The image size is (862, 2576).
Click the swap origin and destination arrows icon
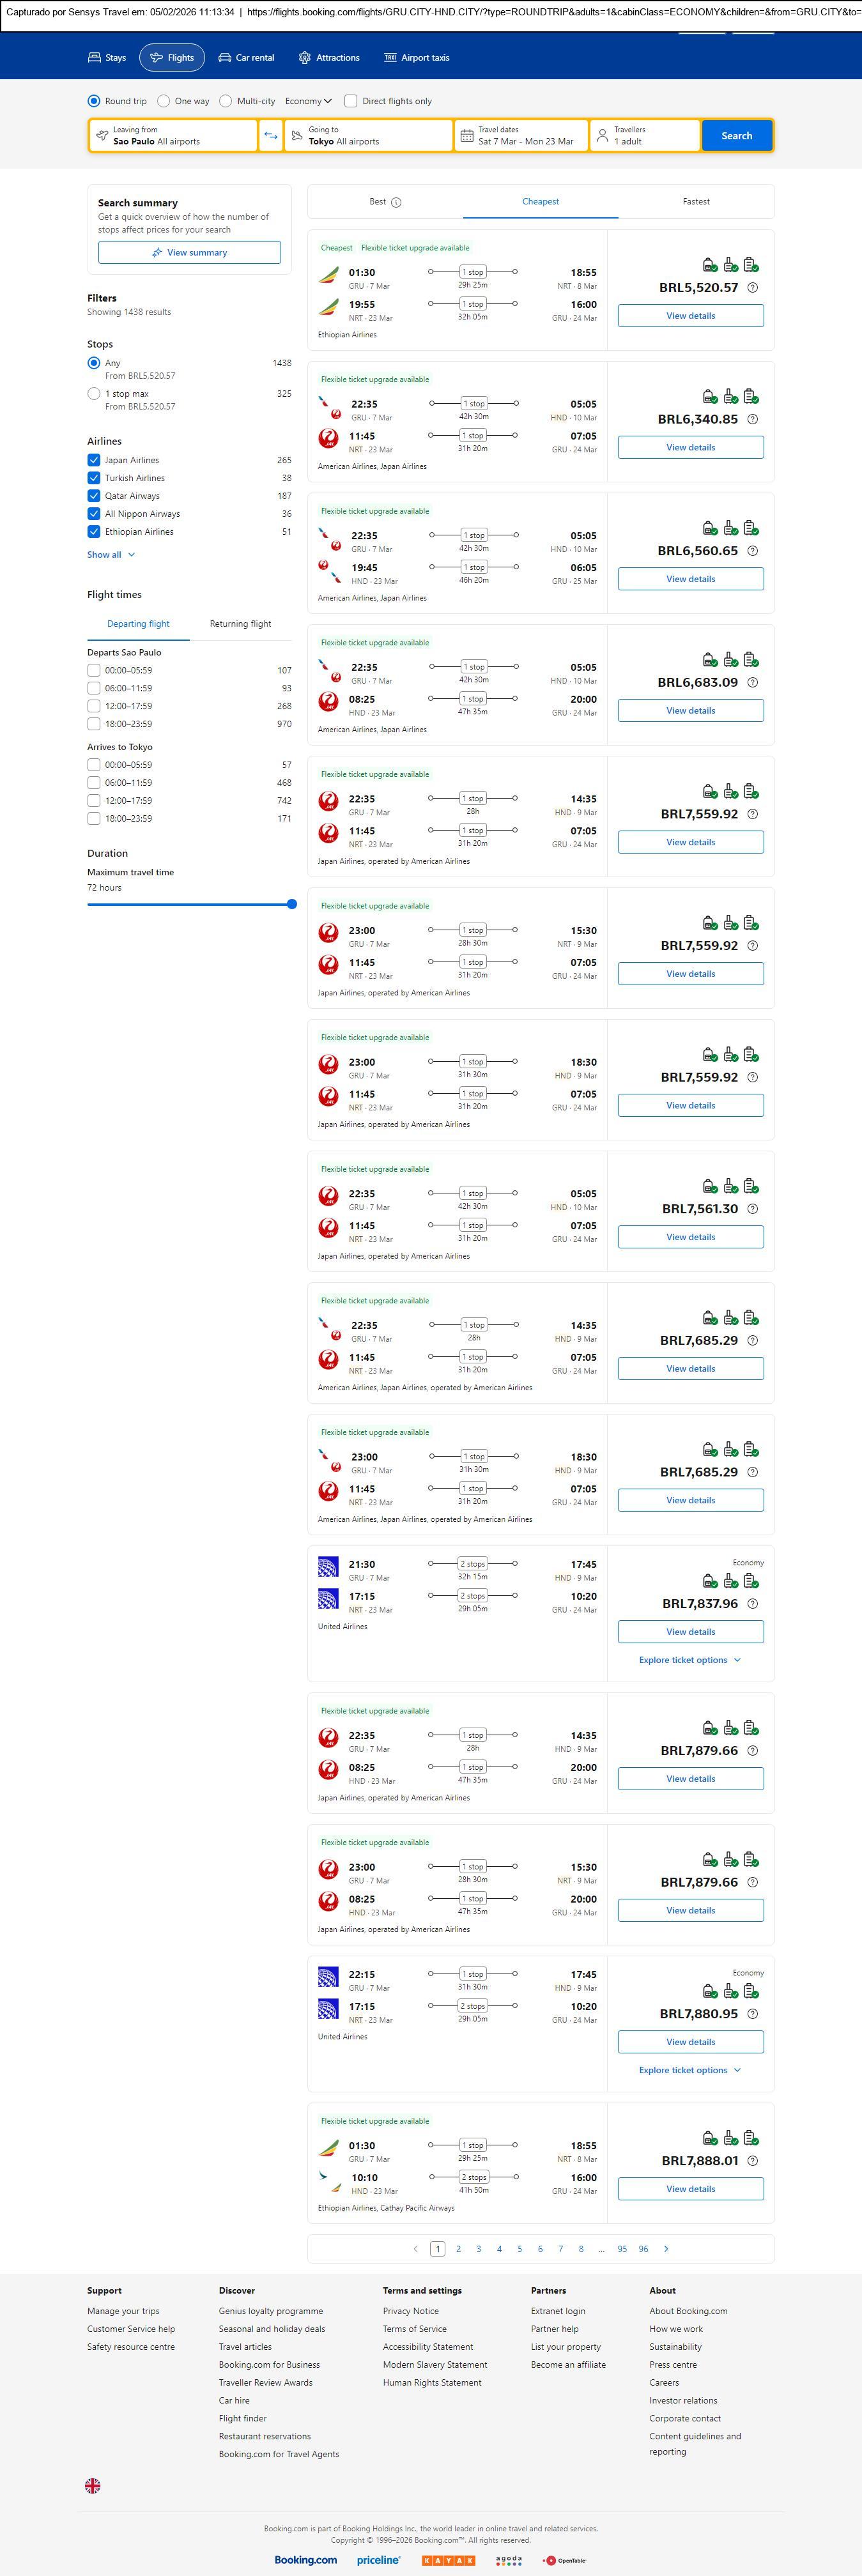(x=270, y=136)
